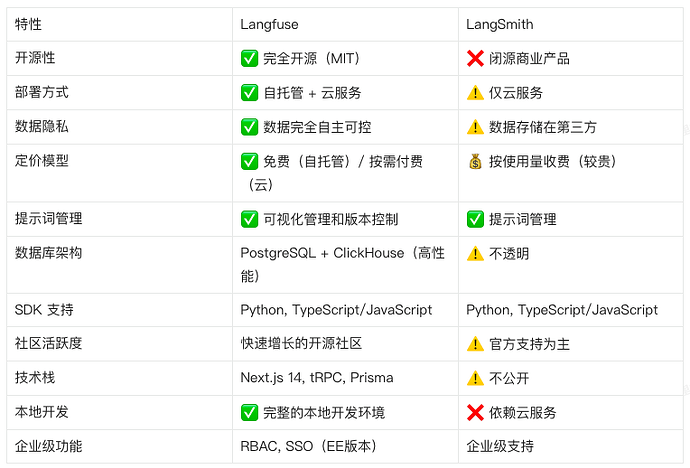This screenshot has height=468, width=690.
Task: Click the warning icon beside 仅云服务
Action: pos(475,92)
